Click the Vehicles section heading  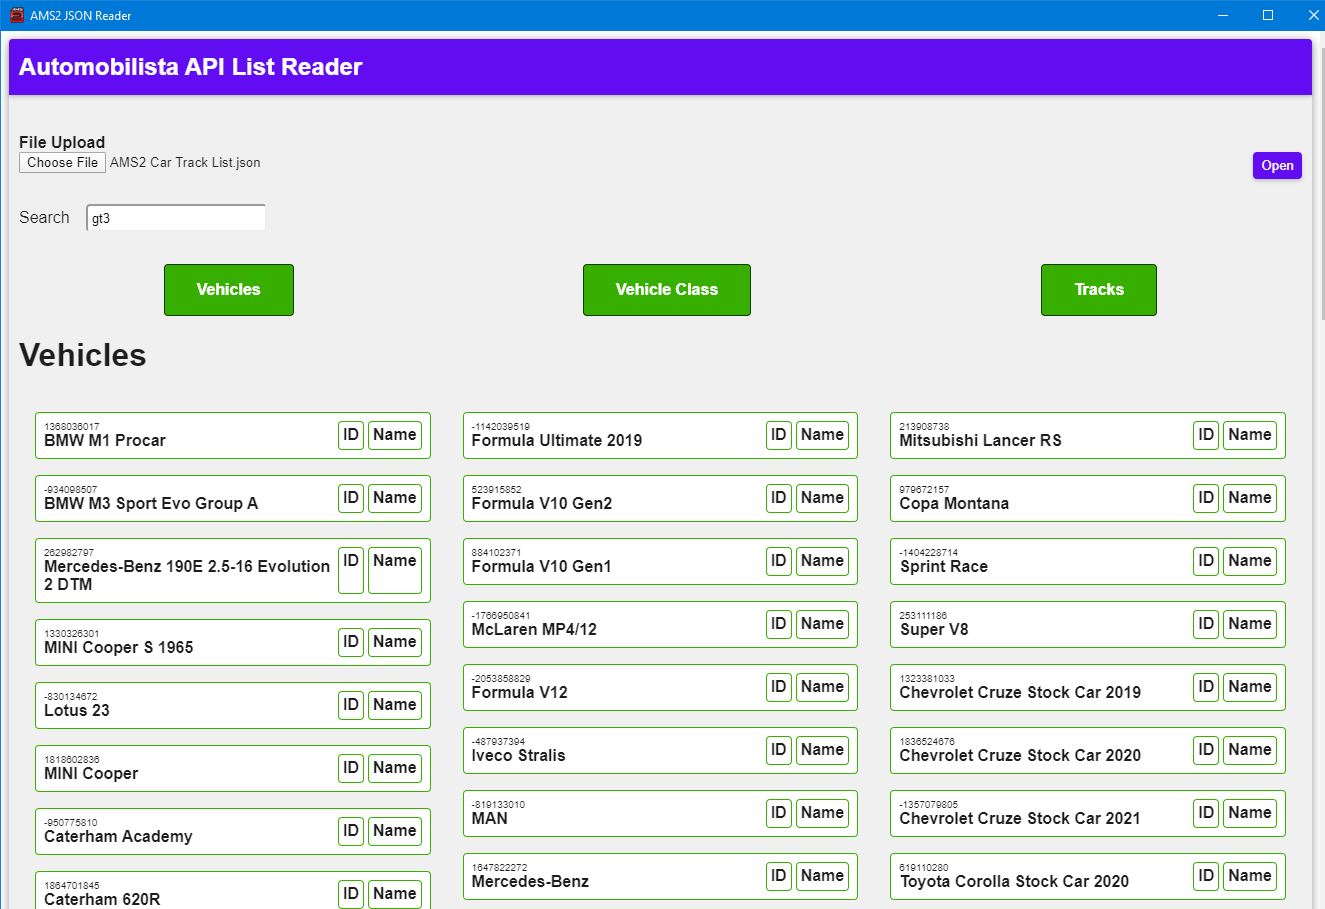[x=83, y=355]
